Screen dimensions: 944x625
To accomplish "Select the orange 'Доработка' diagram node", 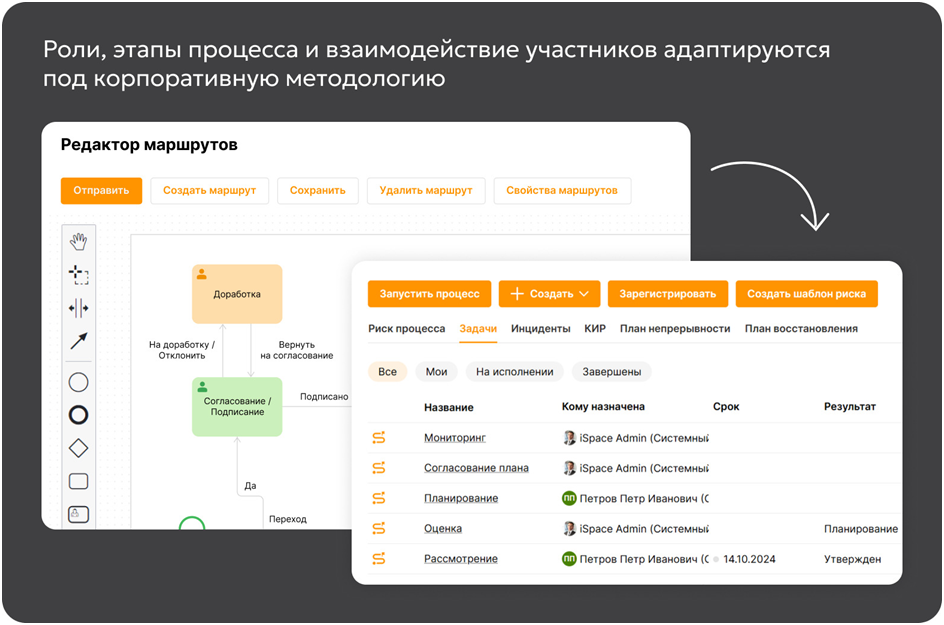I will click(237, 294).
